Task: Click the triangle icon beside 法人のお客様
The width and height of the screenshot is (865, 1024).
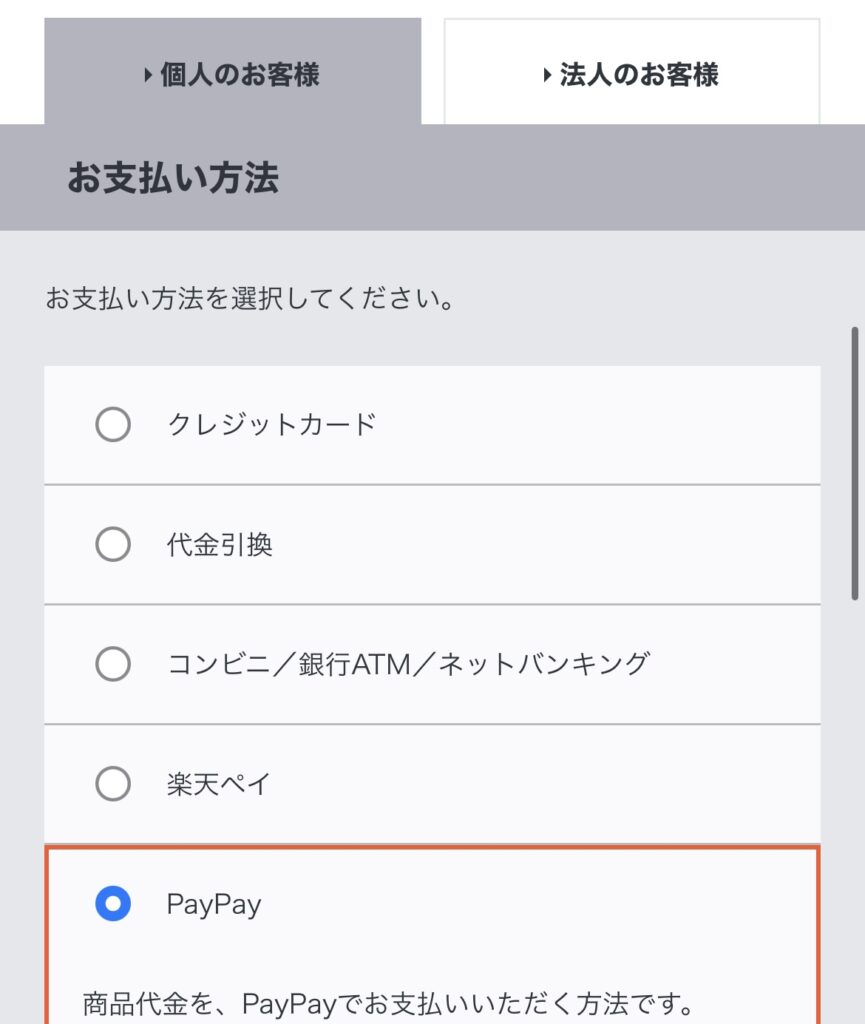Action: 547,75
